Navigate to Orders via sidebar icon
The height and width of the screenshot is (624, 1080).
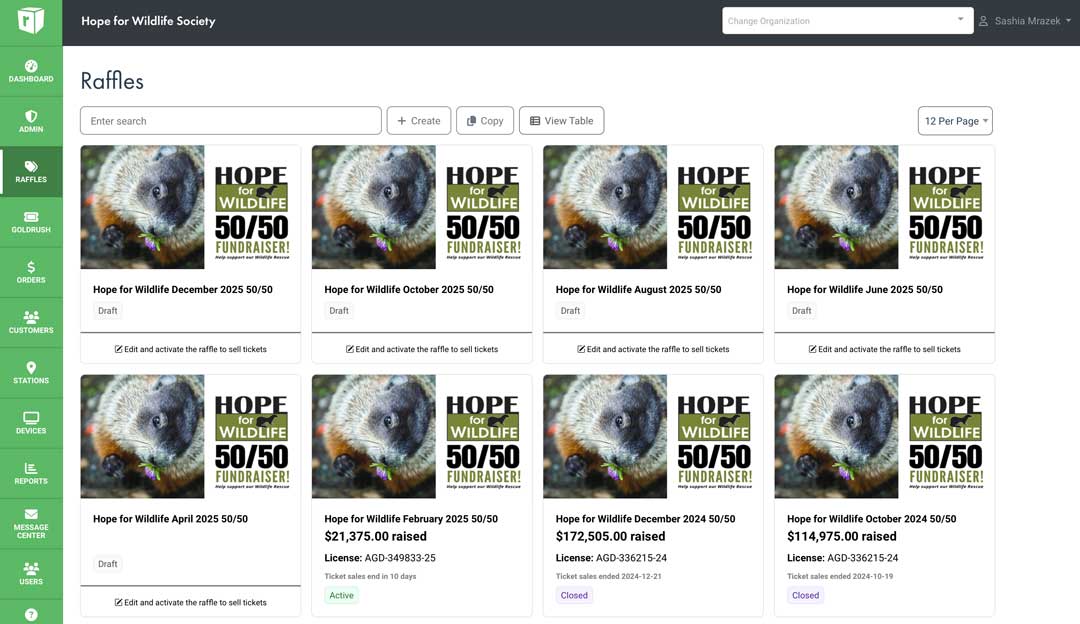click(31, 272)
